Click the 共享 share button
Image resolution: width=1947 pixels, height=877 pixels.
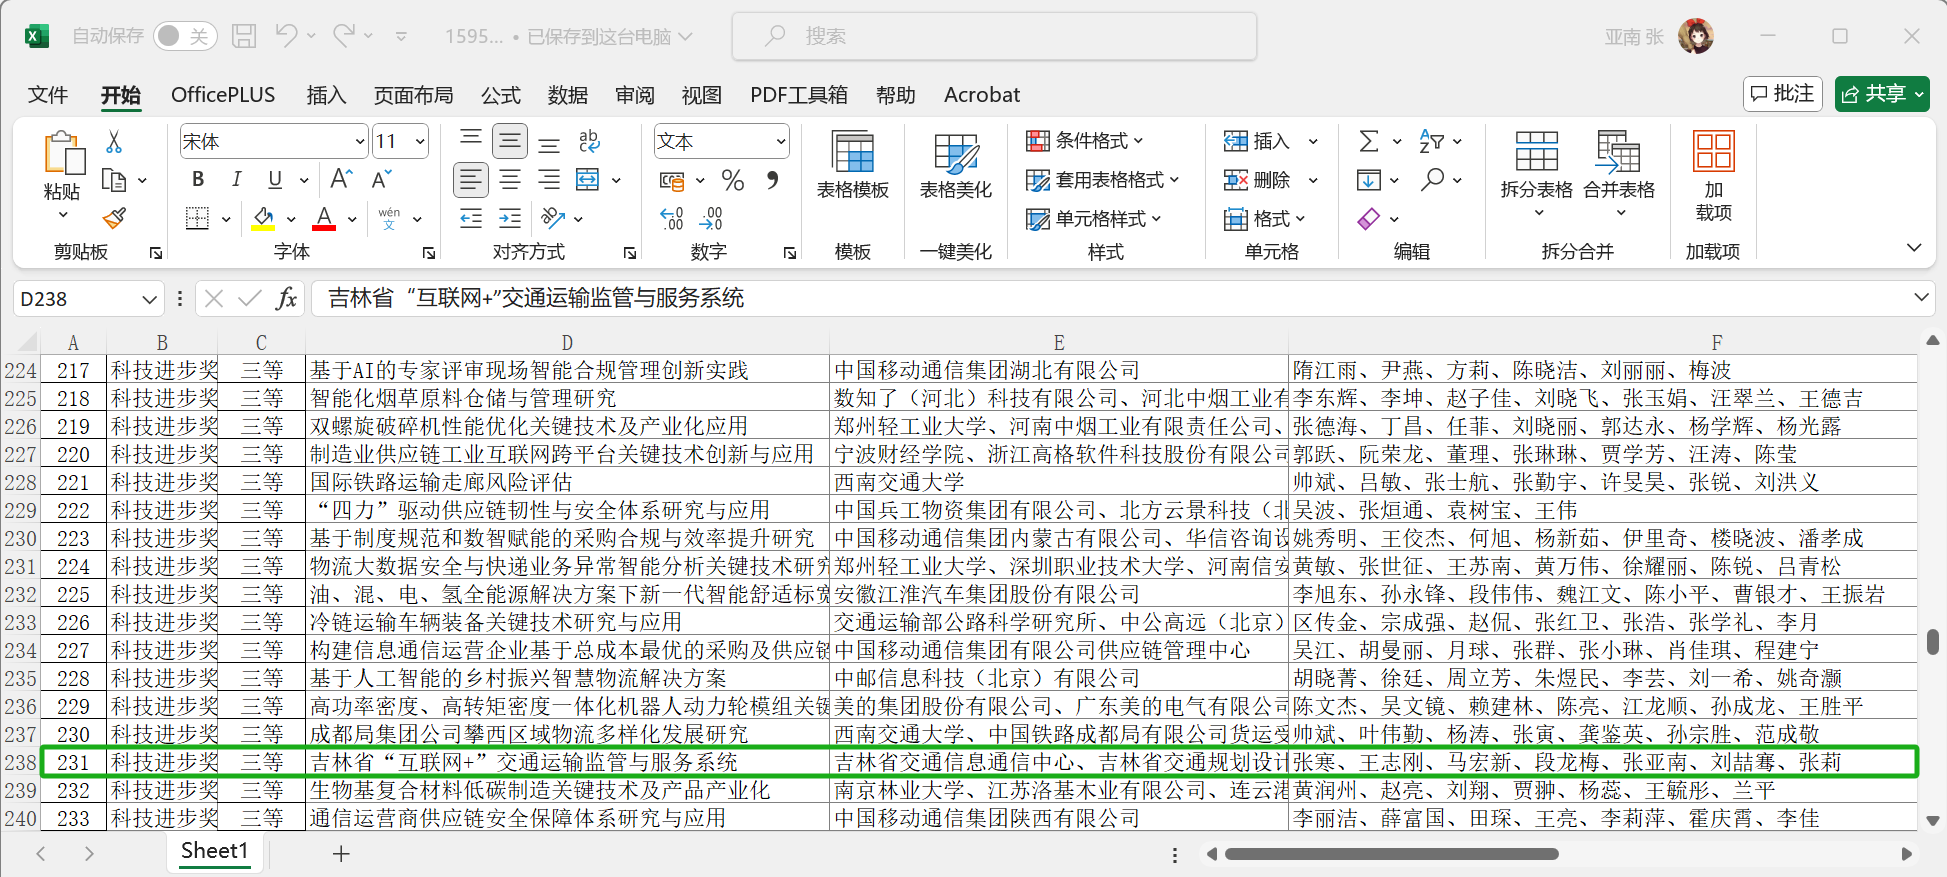point(1881,94)
